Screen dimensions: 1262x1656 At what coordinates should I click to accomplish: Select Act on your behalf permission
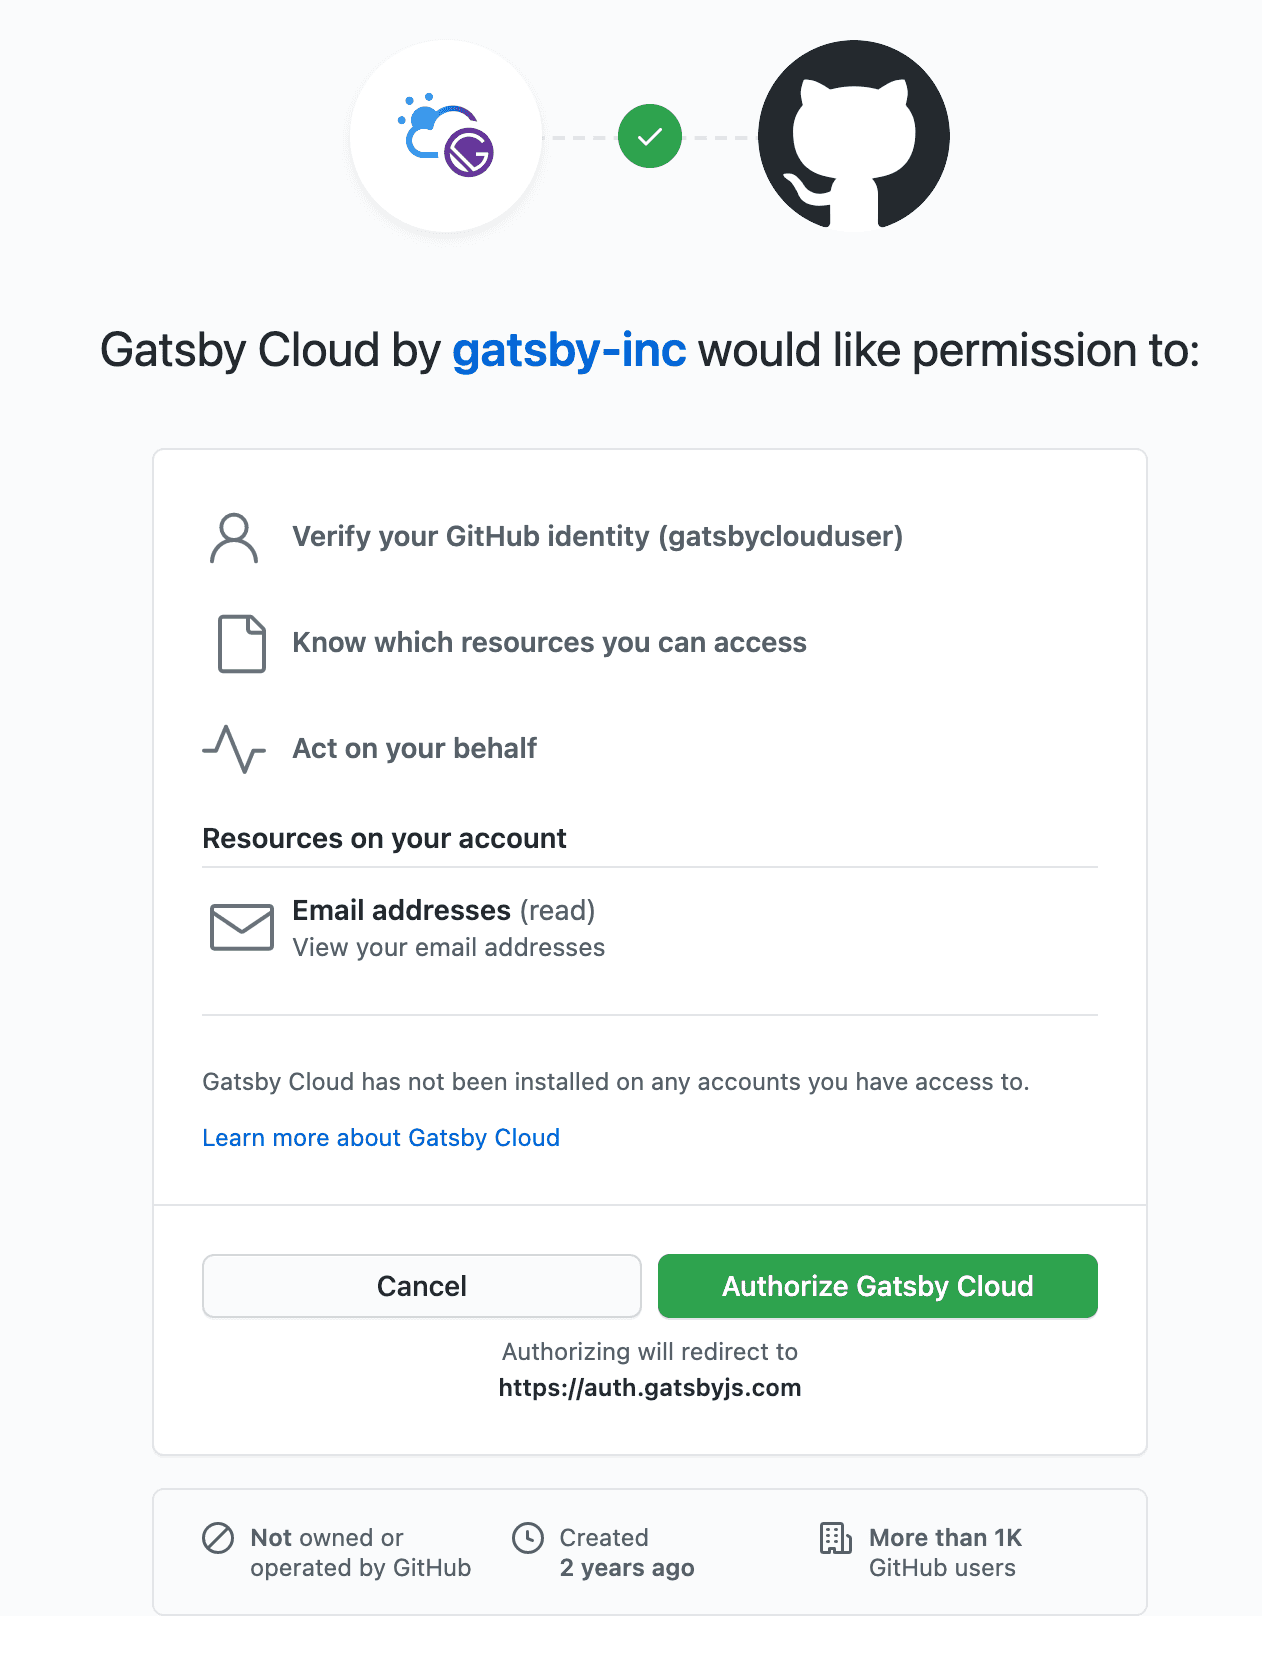pyautogui.click(x=414, y=749)
